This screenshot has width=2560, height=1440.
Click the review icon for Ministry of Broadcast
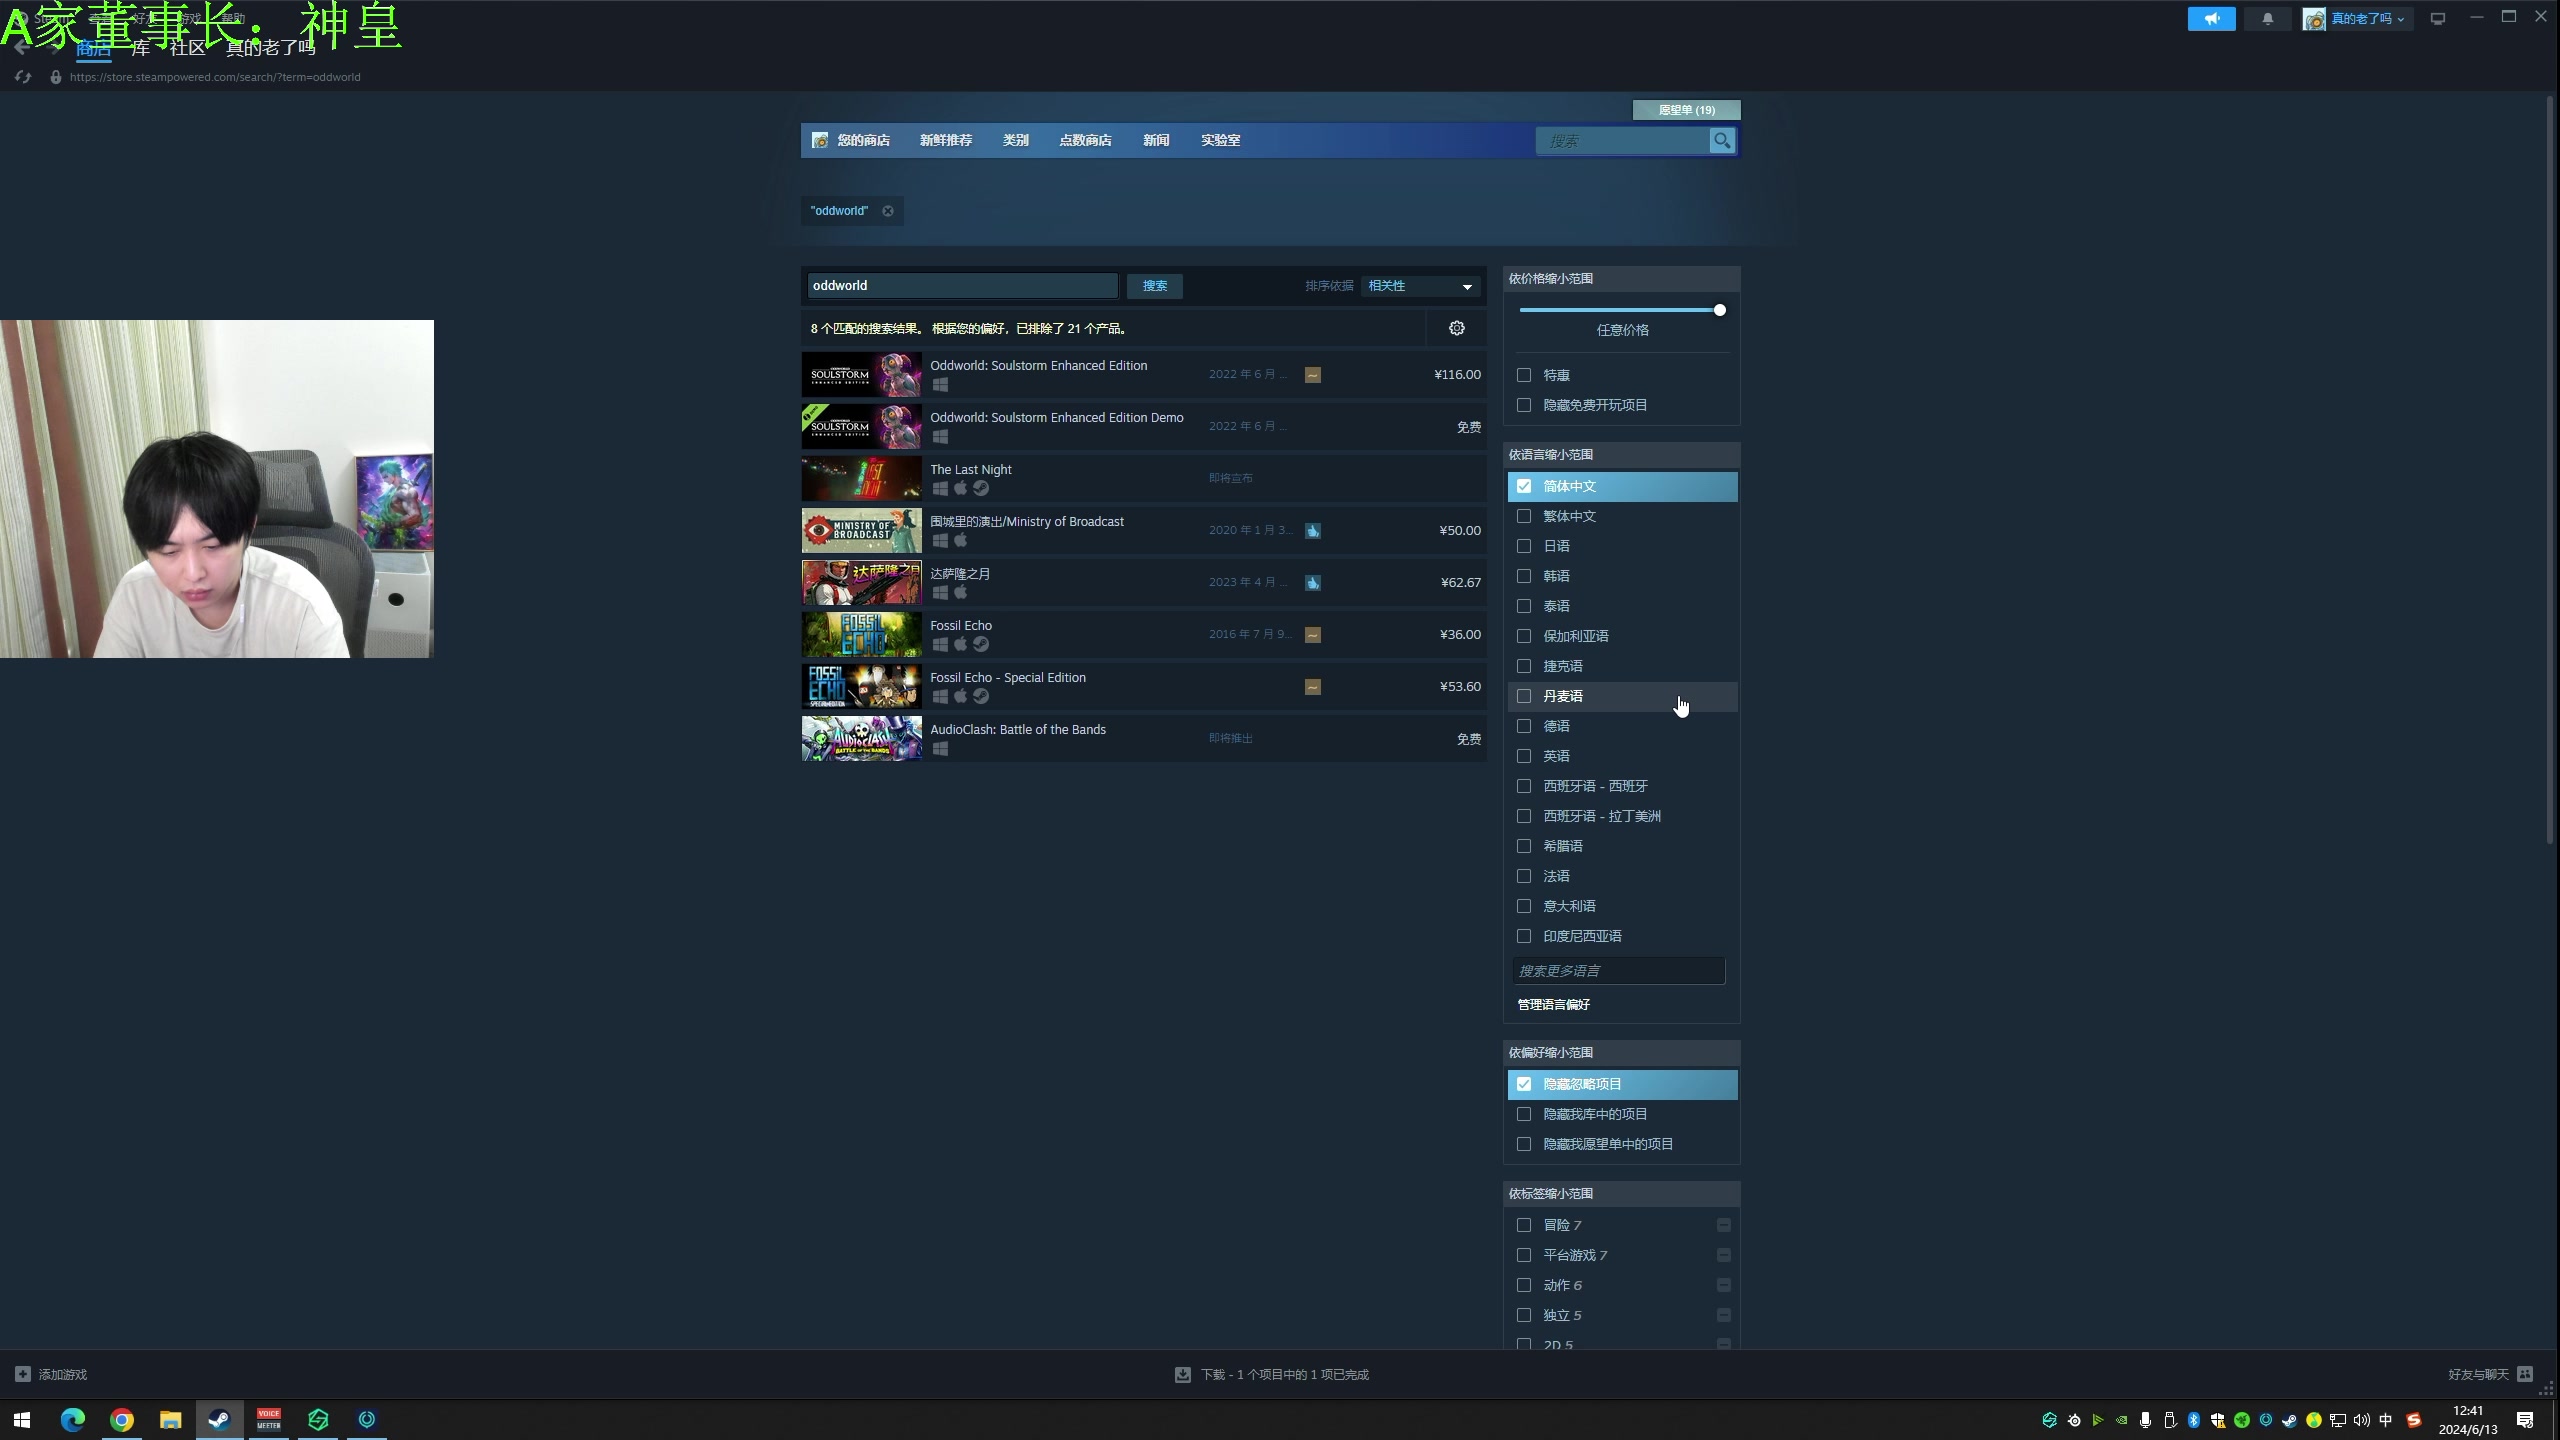[x=1313, y=531]
